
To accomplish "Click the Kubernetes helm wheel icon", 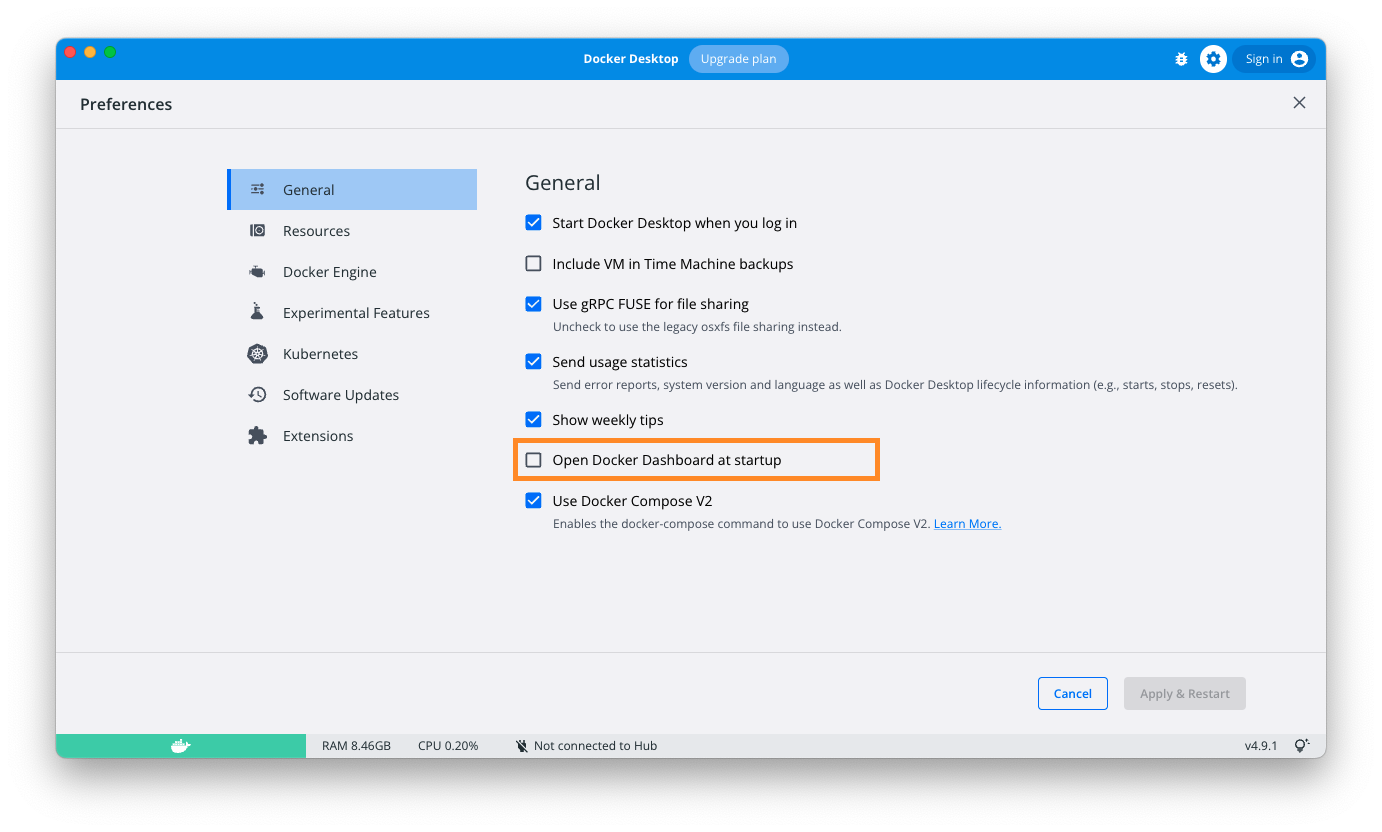I will point(258,353).
